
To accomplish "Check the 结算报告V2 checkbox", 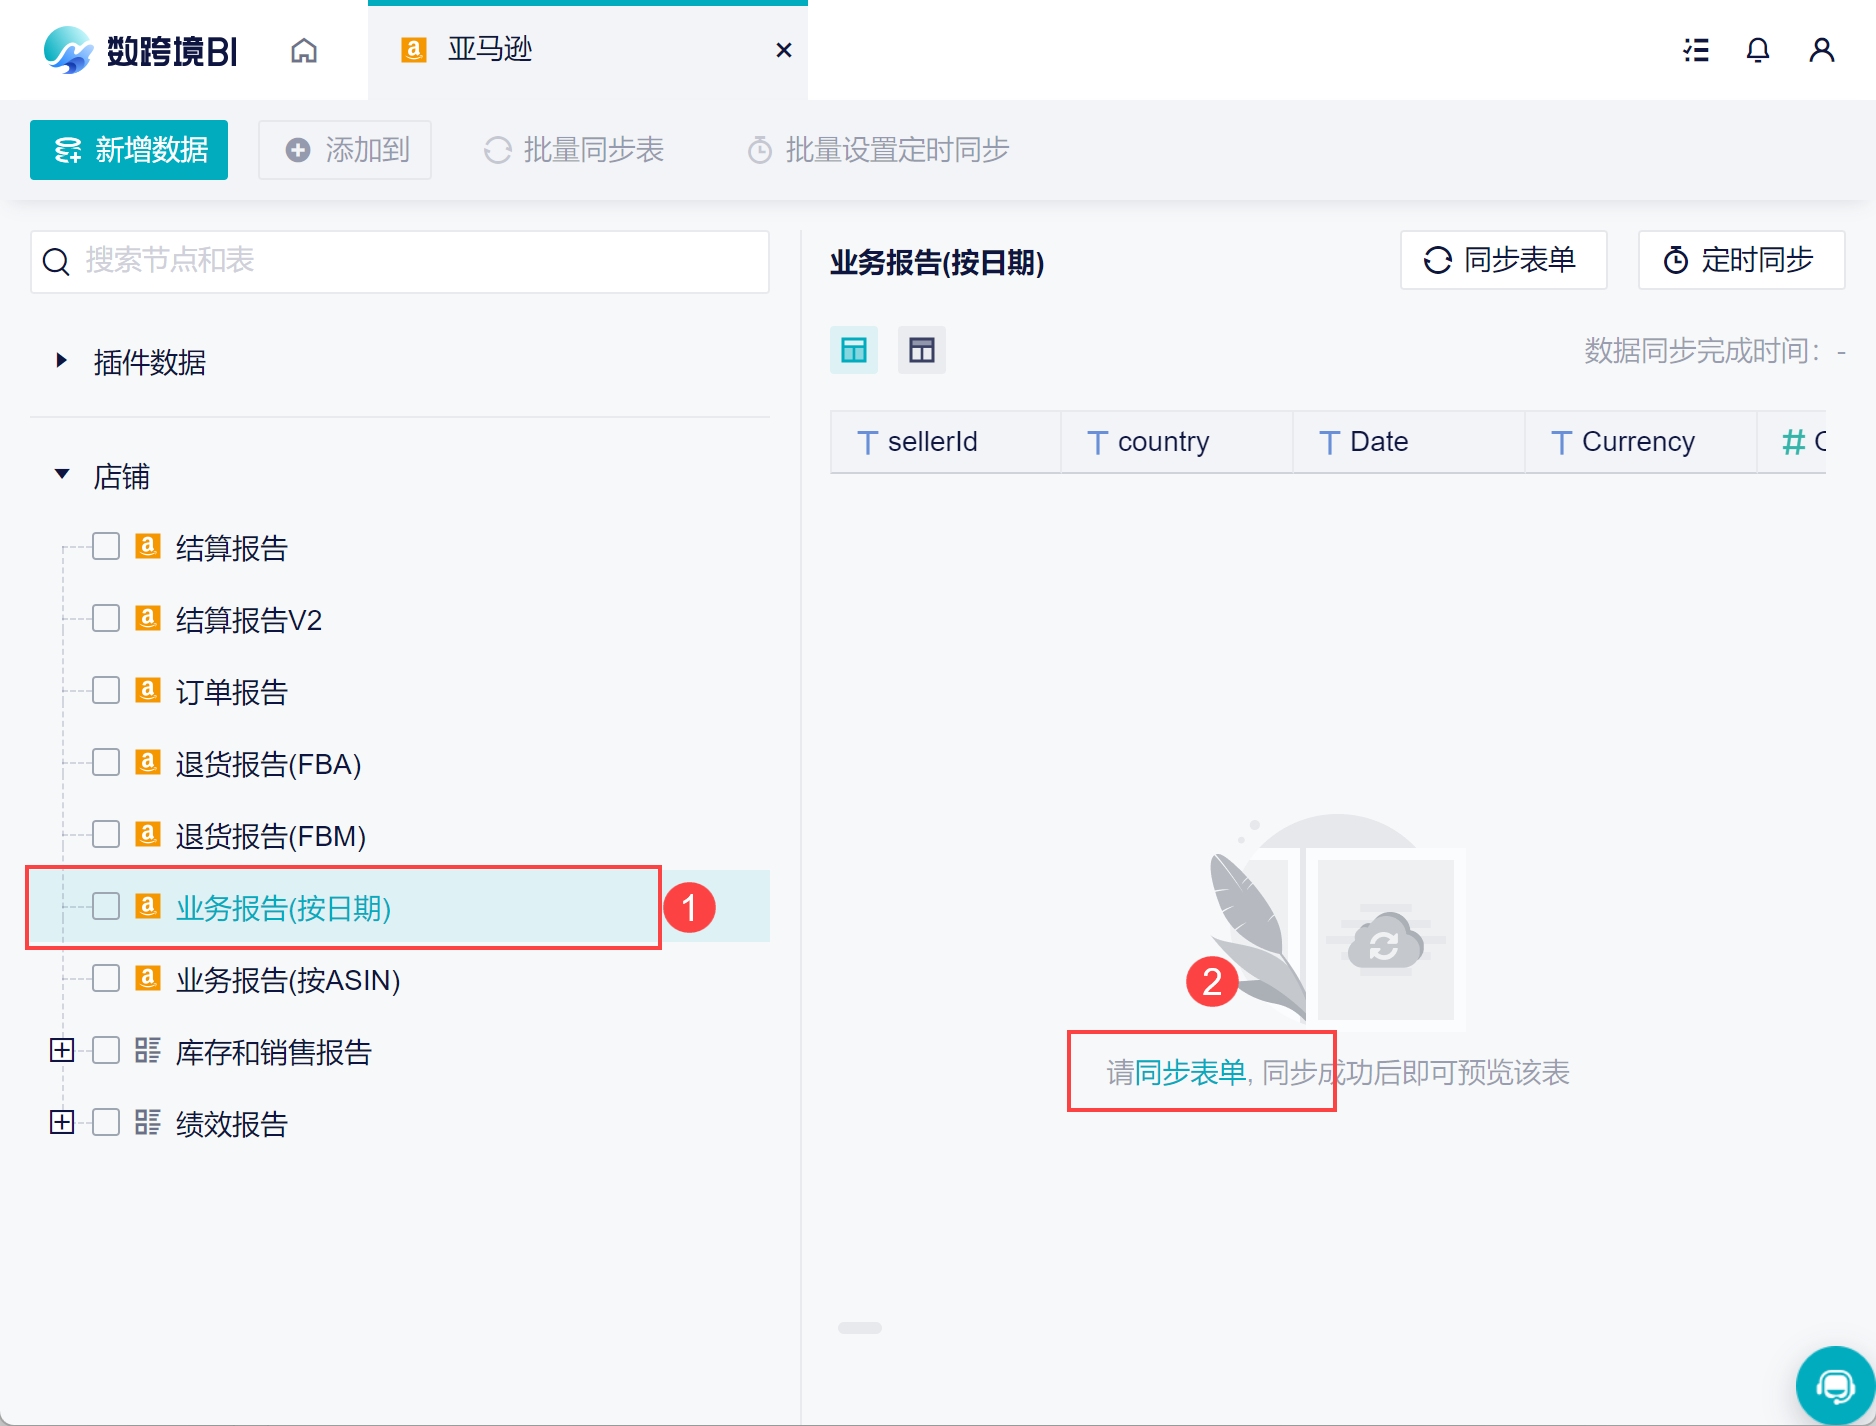I will tap(106, 618).
